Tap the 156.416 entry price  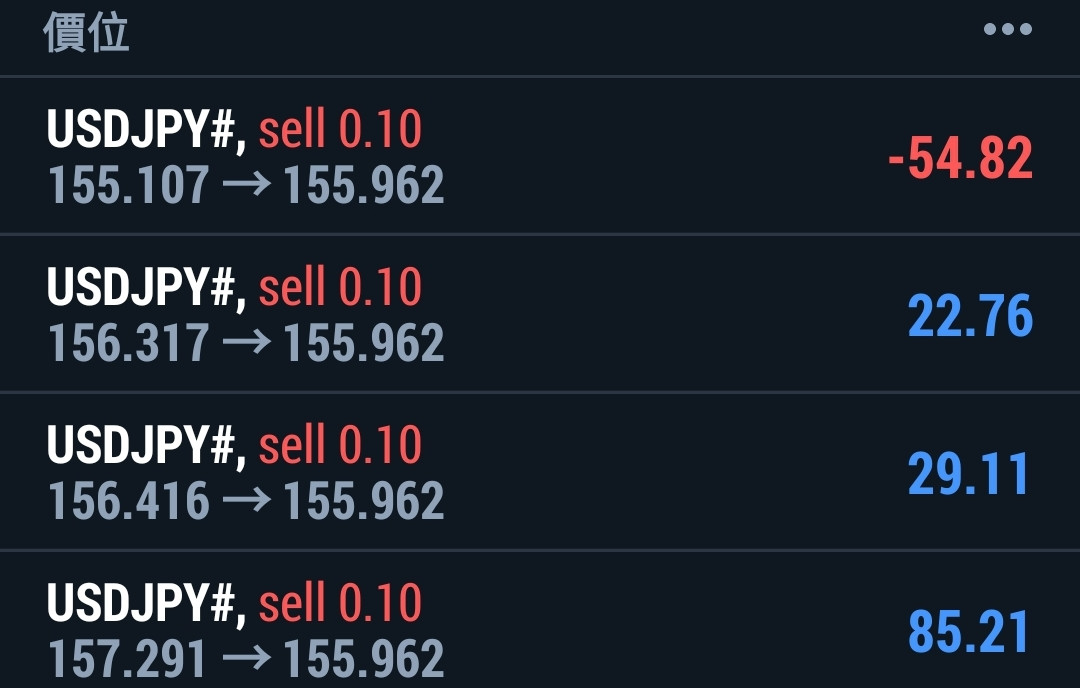(129, 502)
